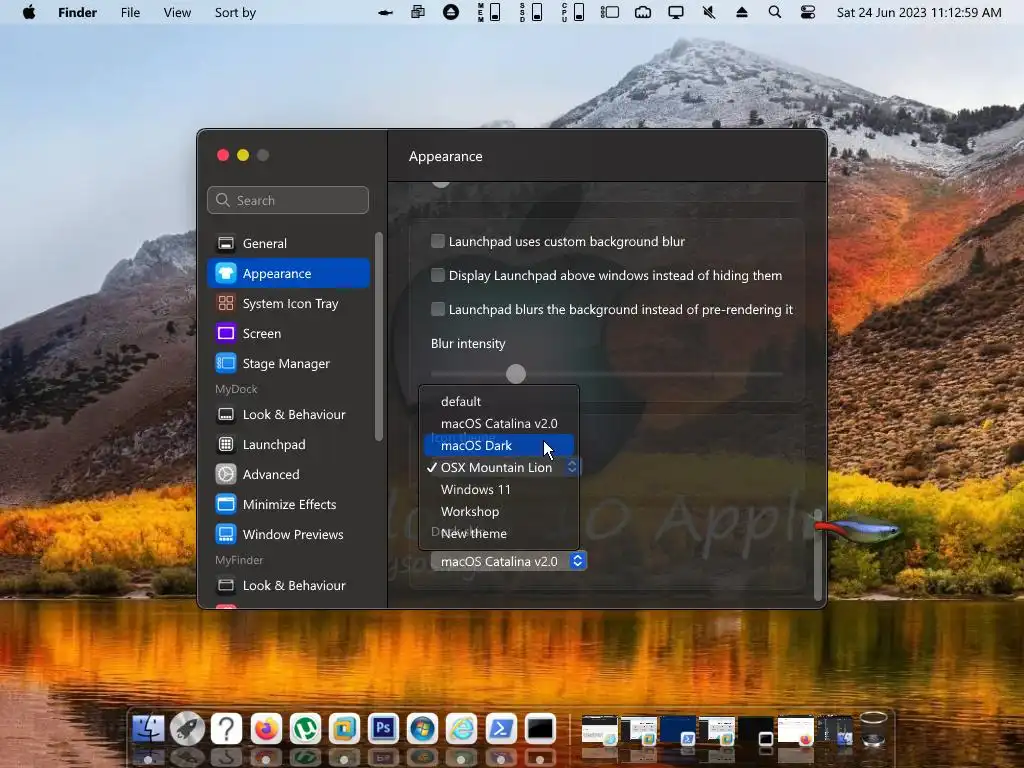Open the Screen settings icon
This screenshot has width=1024, height=768.
pos(226,333)
